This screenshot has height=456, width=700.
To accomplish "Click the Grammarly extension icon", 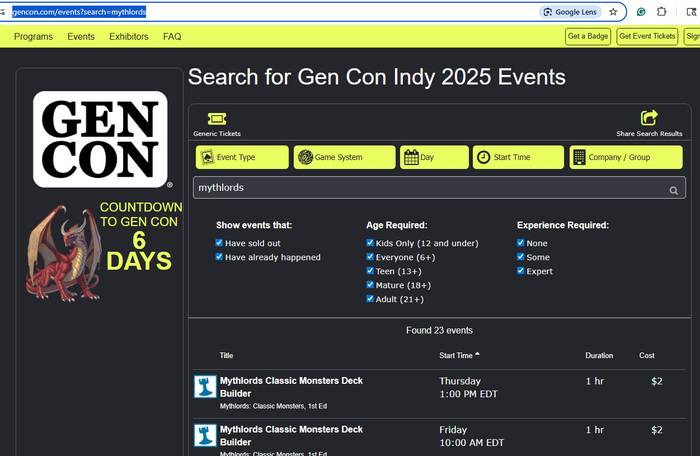I will [641, 12].
